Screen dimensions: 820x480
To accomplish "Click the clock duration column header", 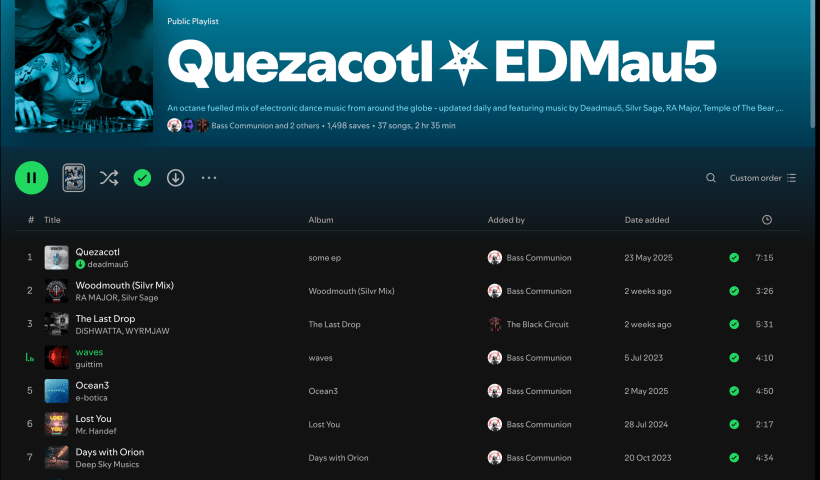I will [x=766, y=220].
